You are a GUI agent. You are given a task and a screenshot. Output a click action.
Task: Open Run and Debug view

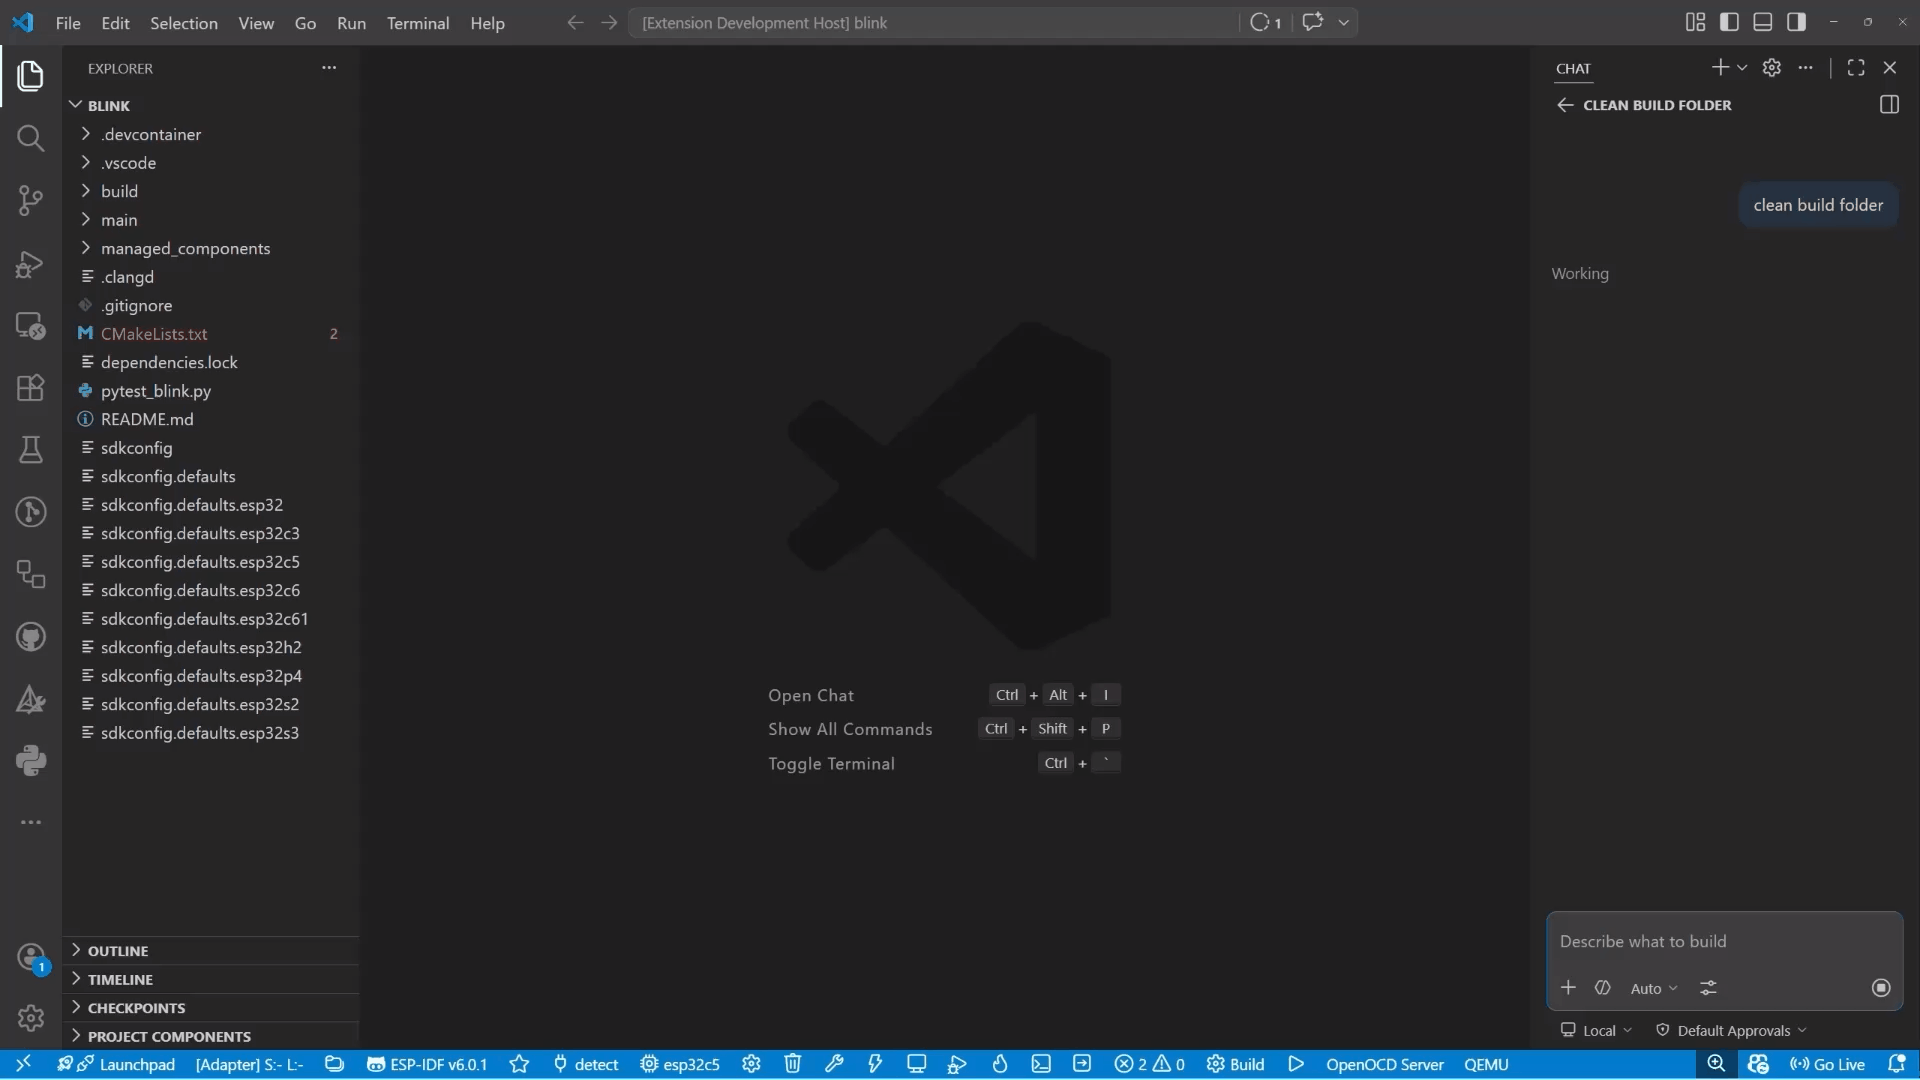31,264
